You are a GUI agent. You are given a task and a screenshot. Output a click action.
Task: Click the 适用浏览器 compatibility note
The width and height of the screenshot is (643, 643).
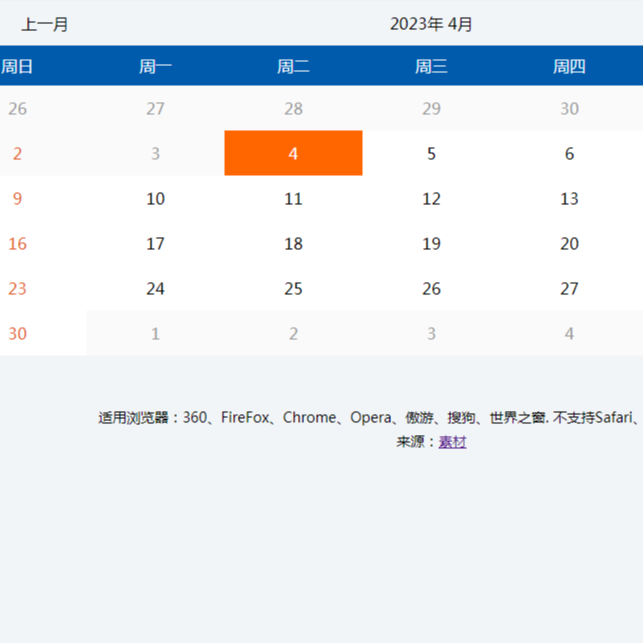(369, 417)
